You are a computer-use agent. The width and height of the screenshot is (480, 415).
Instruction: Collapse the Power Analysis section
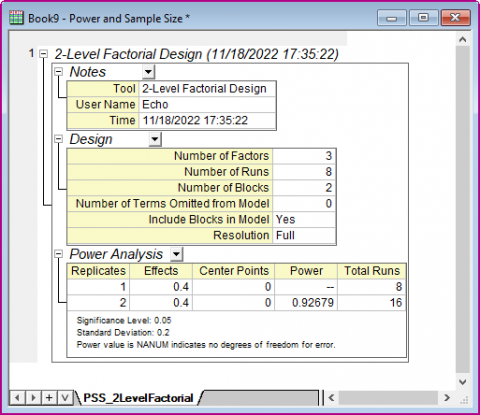(59, 254)
